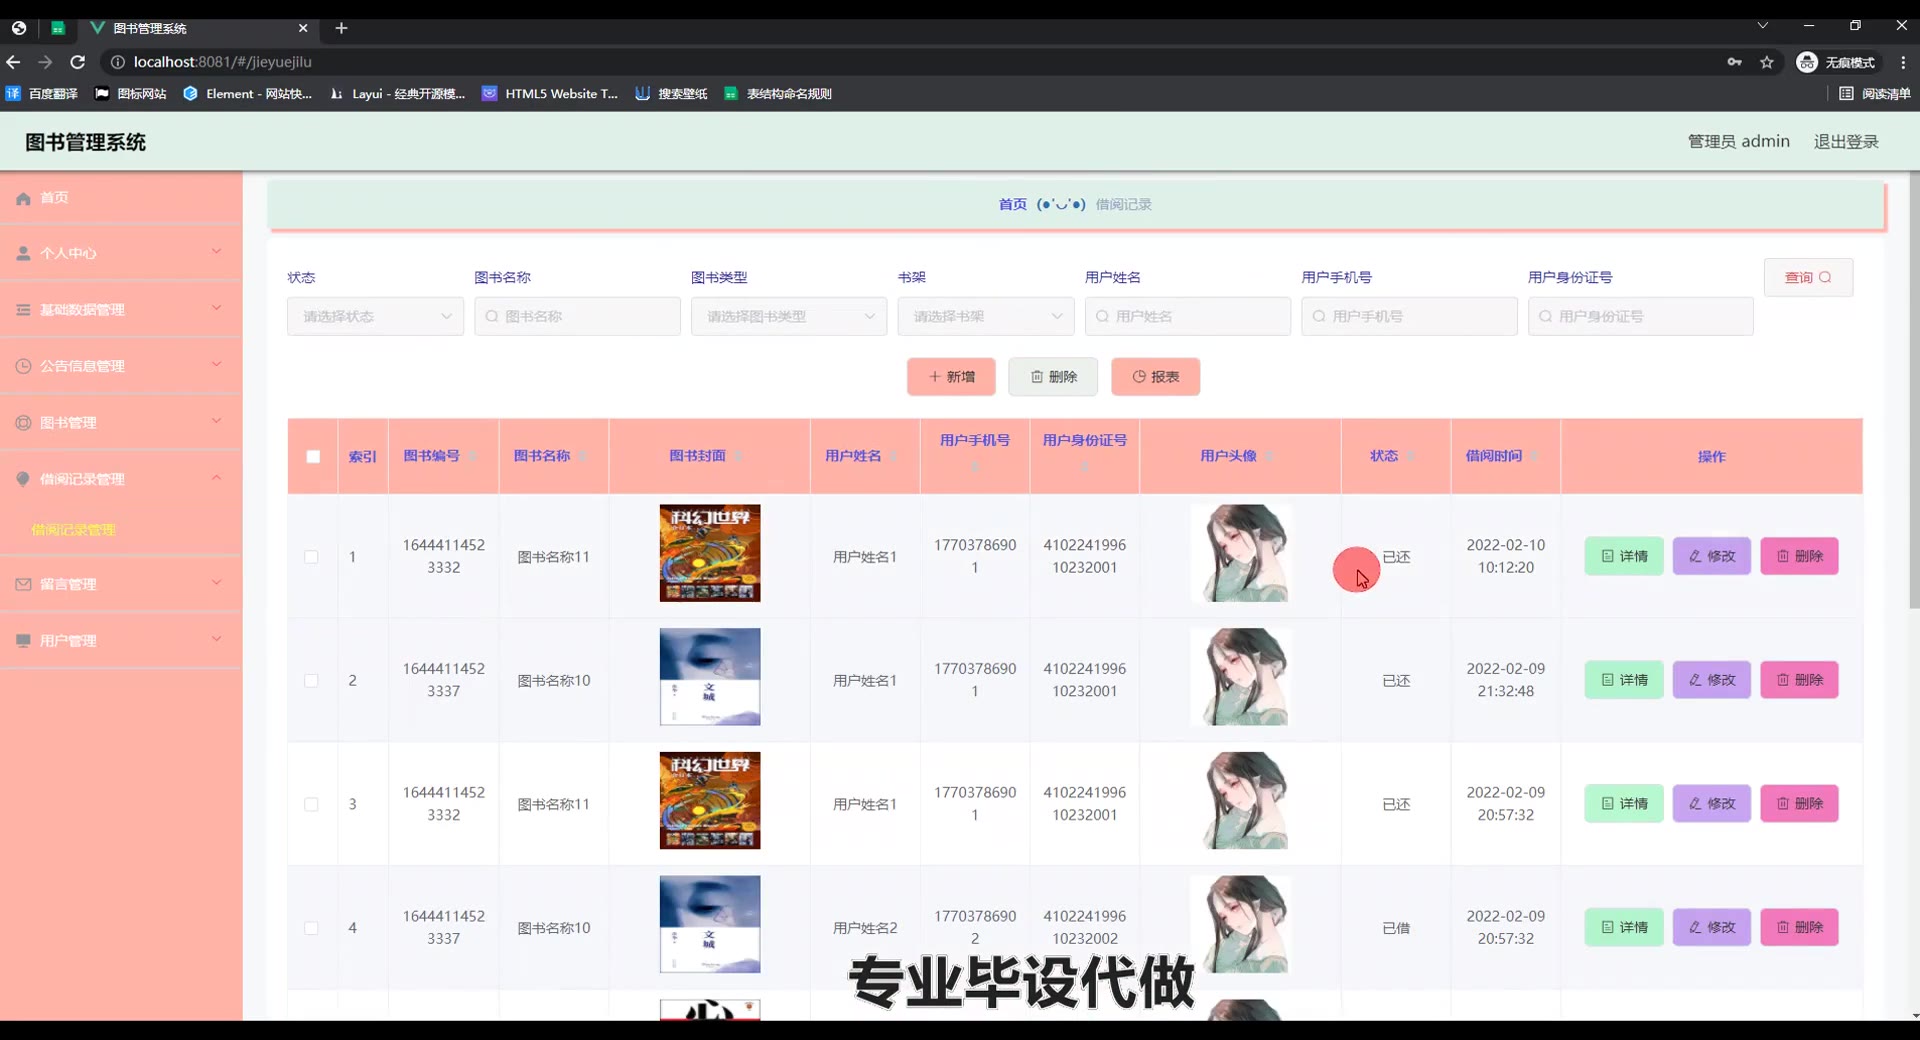1920x1040 pixels.
Task: Select the checkbox for row 4
Action: pos(312,928)
